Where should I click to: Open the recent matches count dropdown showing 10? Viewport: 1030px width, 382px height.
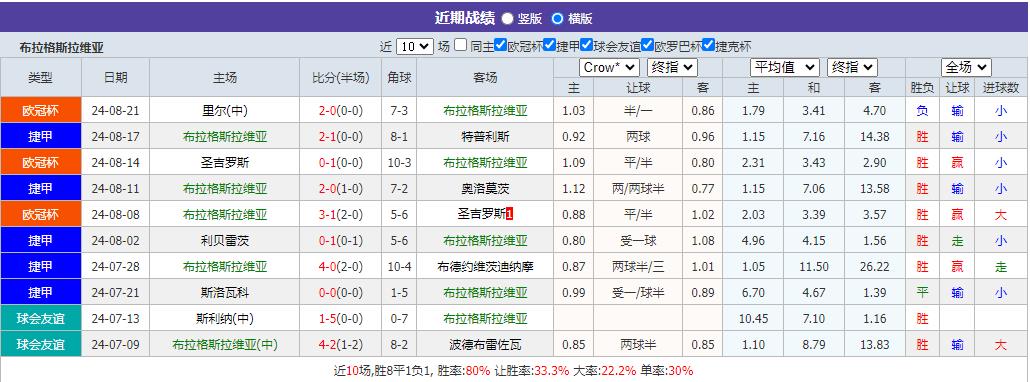(415, 47)
